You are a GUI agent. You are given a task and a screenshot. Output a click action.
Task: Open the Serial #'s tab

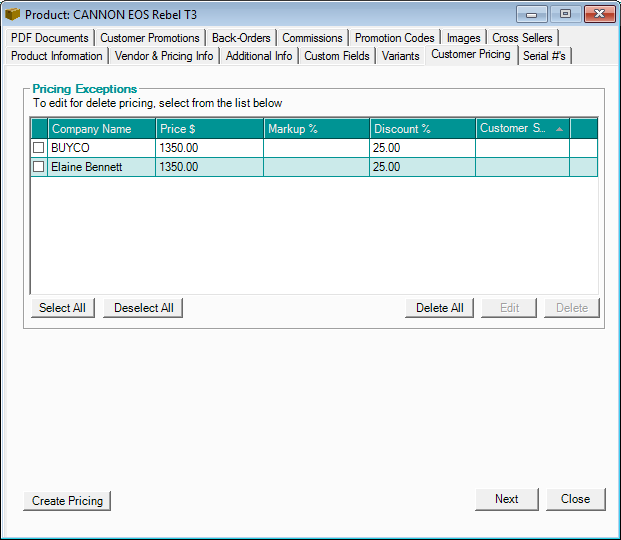tap(544, 56)
